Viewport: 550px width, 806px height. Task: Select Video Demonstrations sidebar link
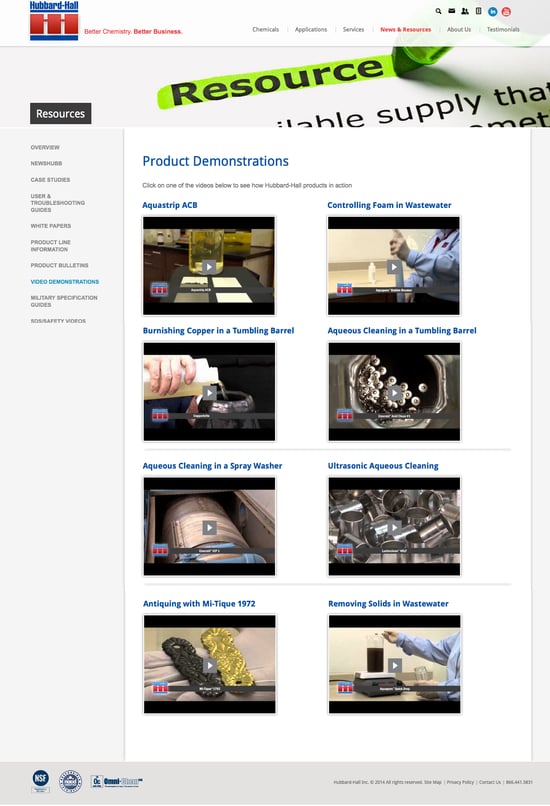point(65,282)
